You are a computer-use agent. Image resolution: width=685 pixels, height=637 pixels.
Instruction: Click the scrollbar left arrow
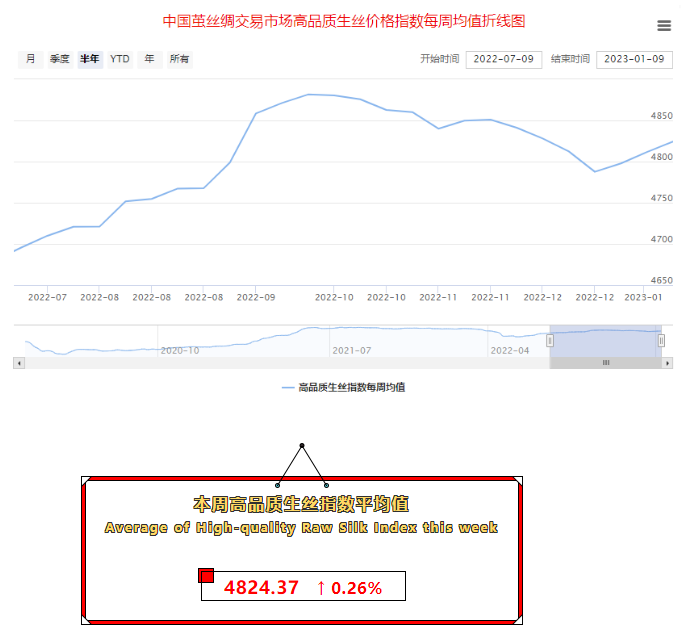(18, 363)
